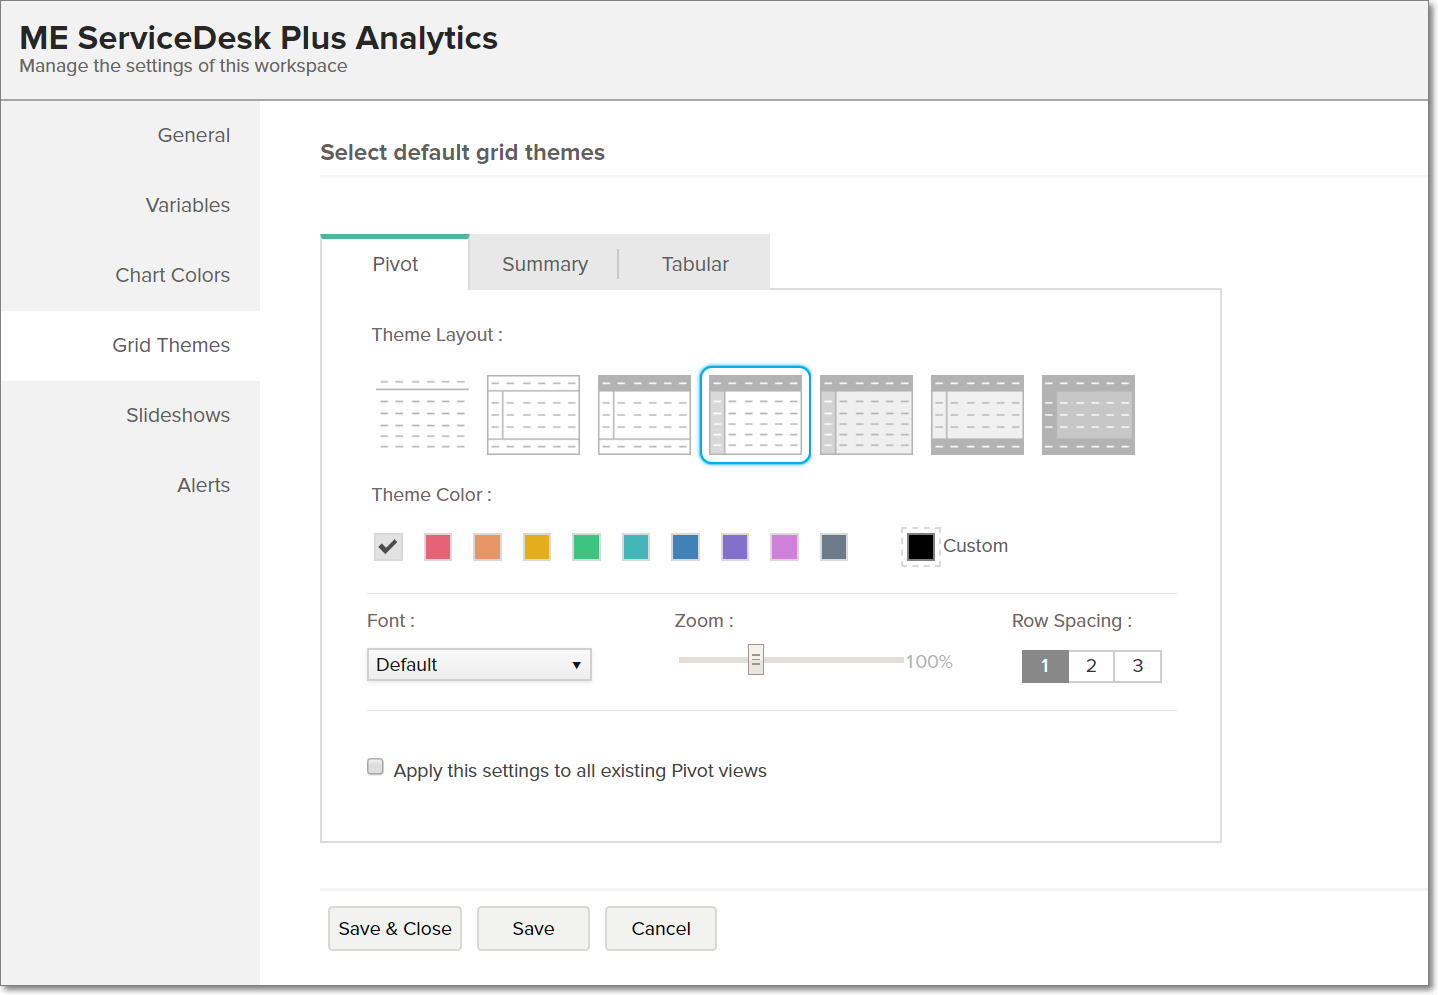This screenshot has height=995, width=1438.
Task: Select the seventh dark gray layout
Action: pyautogui.click(x=1088, y=415)
